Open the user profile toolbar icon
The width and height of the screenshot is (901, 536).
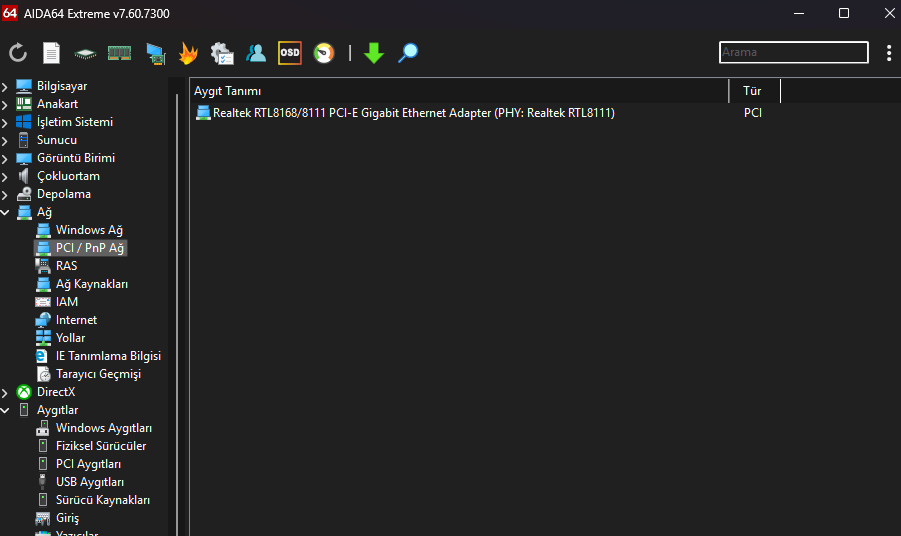(x=256, y=53)
